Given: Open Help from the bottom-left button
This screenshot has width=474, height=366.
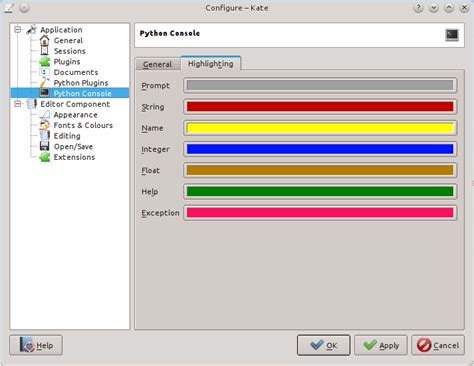Looking at the screenshot, I should tap(36, 345).
